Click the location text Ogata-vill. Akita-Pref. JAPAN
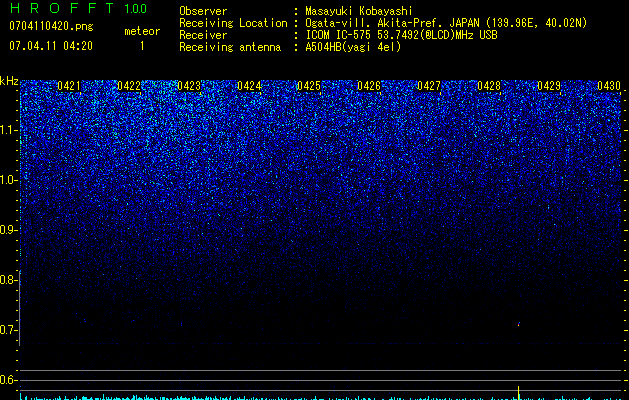The width and height of the screenshot is (629, 400). click(392, 23)
